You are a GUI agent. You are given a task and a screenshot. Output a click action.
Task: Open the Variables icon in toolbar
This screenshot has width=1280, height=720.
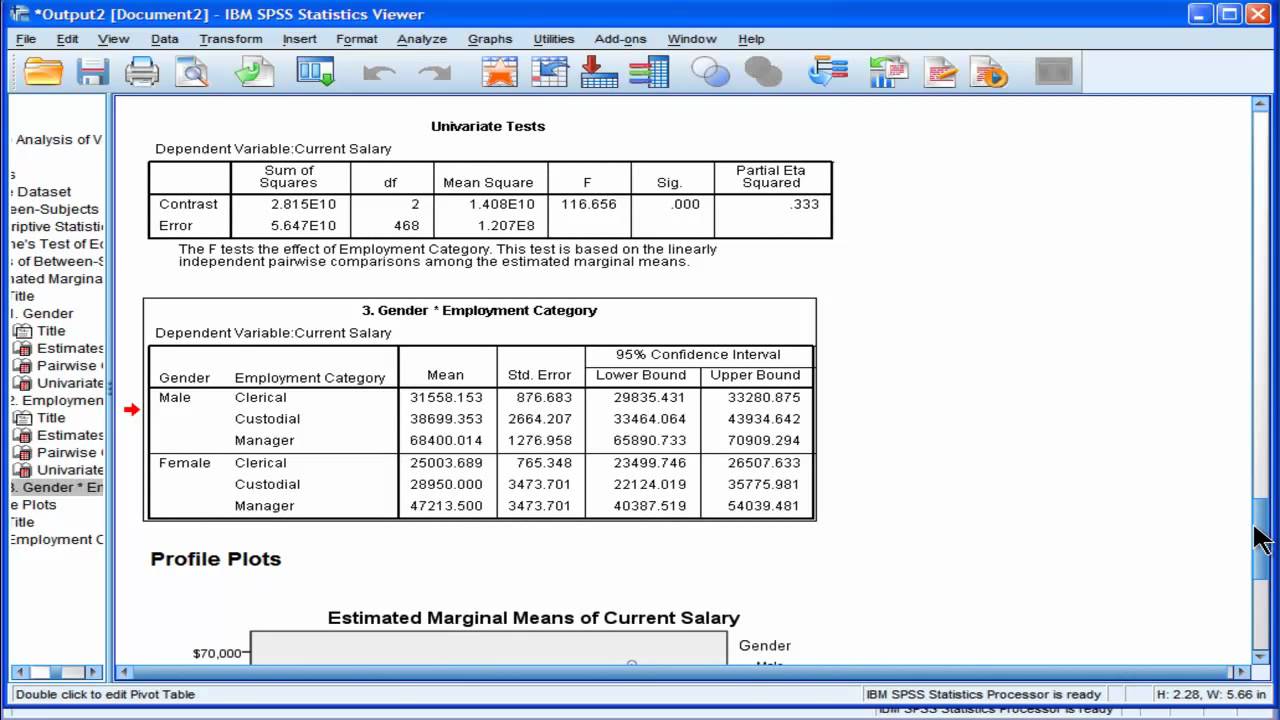click(648, 73)
